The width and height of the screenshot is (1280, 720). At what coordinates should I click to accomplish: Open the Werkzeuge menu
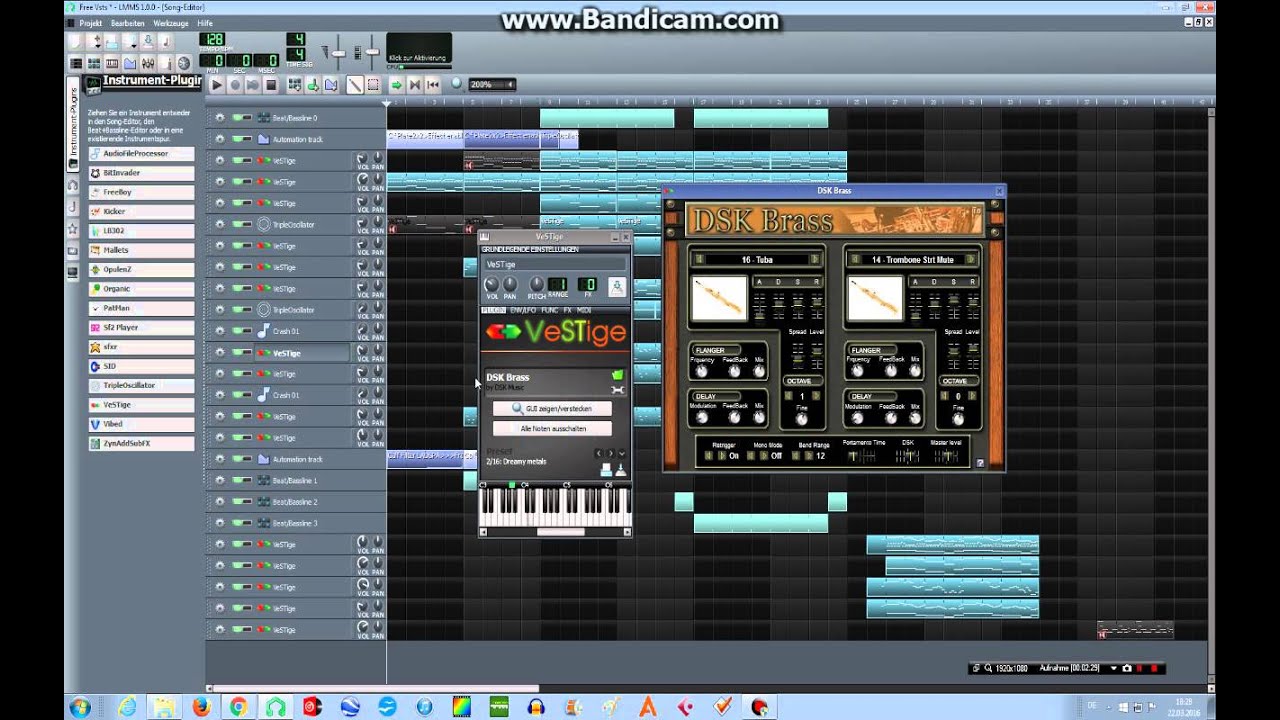click(171, 22)
